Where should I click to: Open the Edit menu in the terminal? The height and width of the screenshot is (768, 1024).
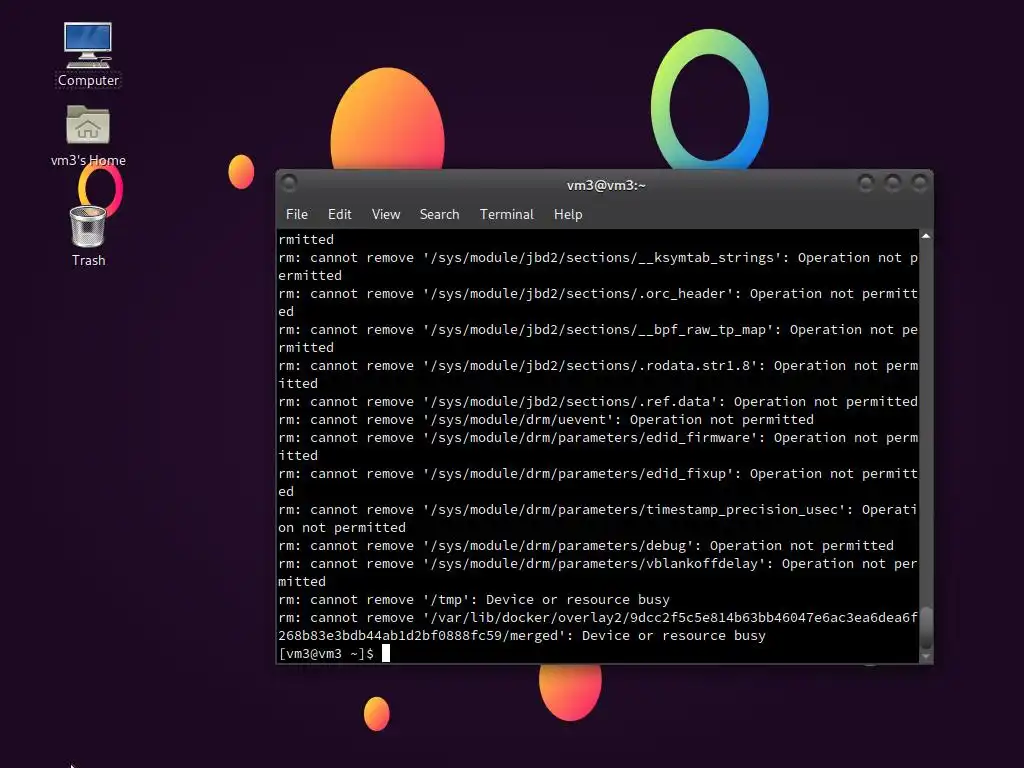340,214
